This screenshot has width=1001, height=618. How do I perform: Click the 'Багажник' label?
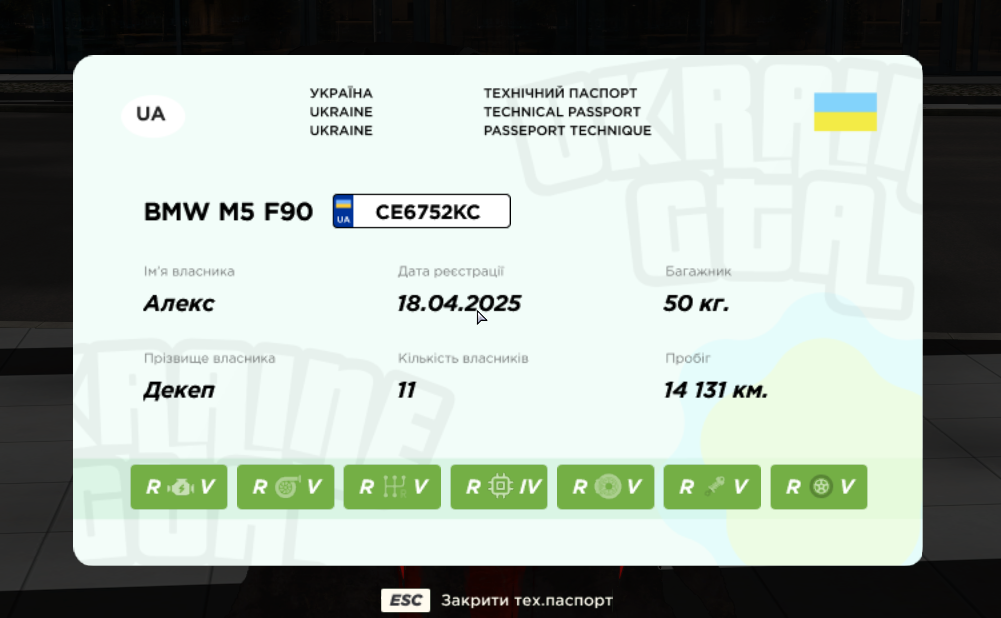point(698,271)
